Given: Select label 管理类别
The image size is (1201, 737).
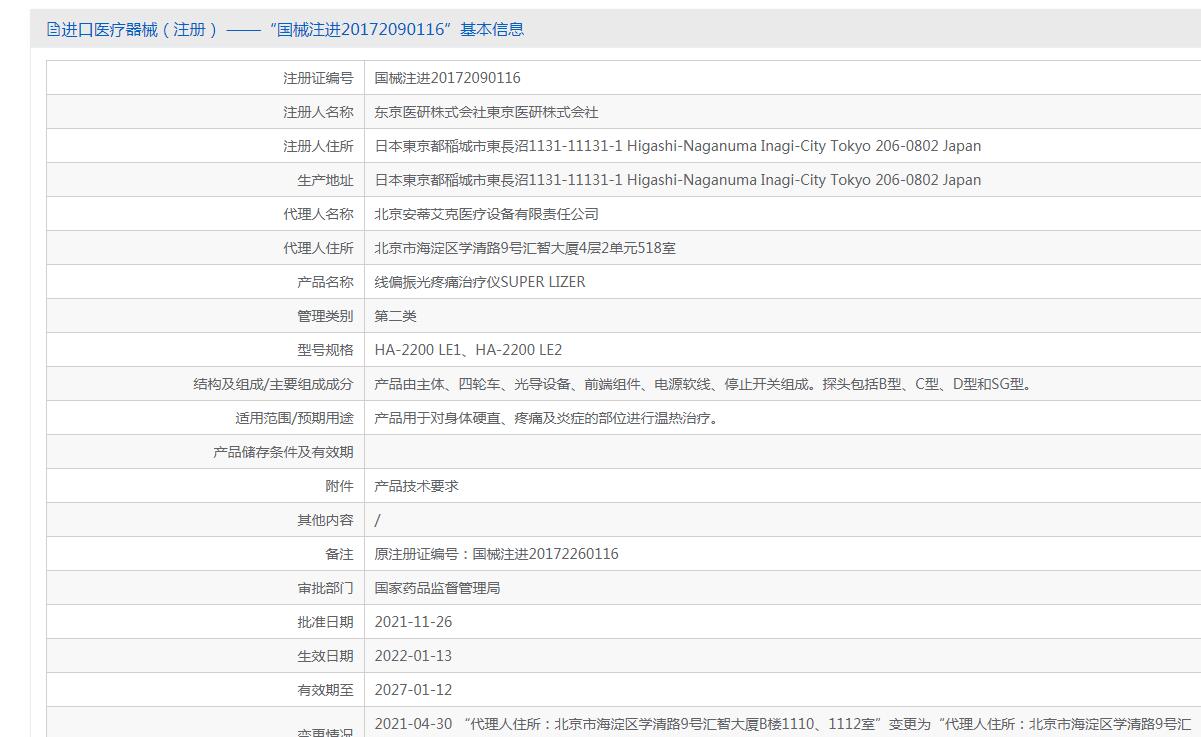Looking at the screenshot, I should 325,316.
